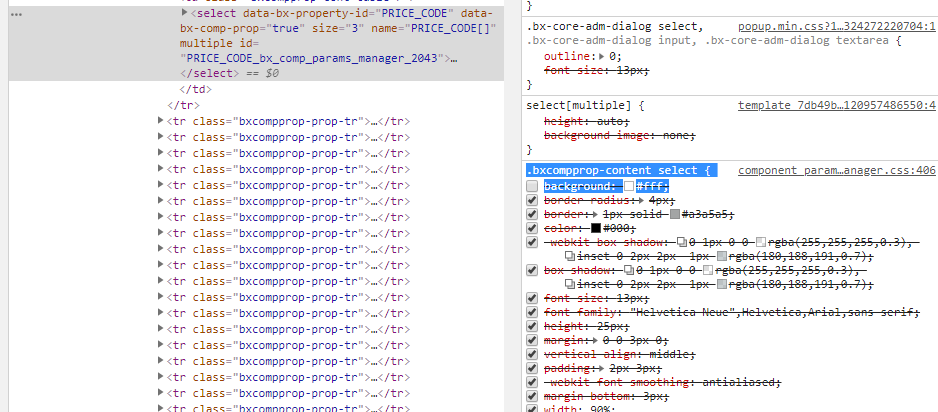Click the name="PRICE_CODE[]" attribute
The width and height of the screenshot is (938, 412).
point(433,28)
